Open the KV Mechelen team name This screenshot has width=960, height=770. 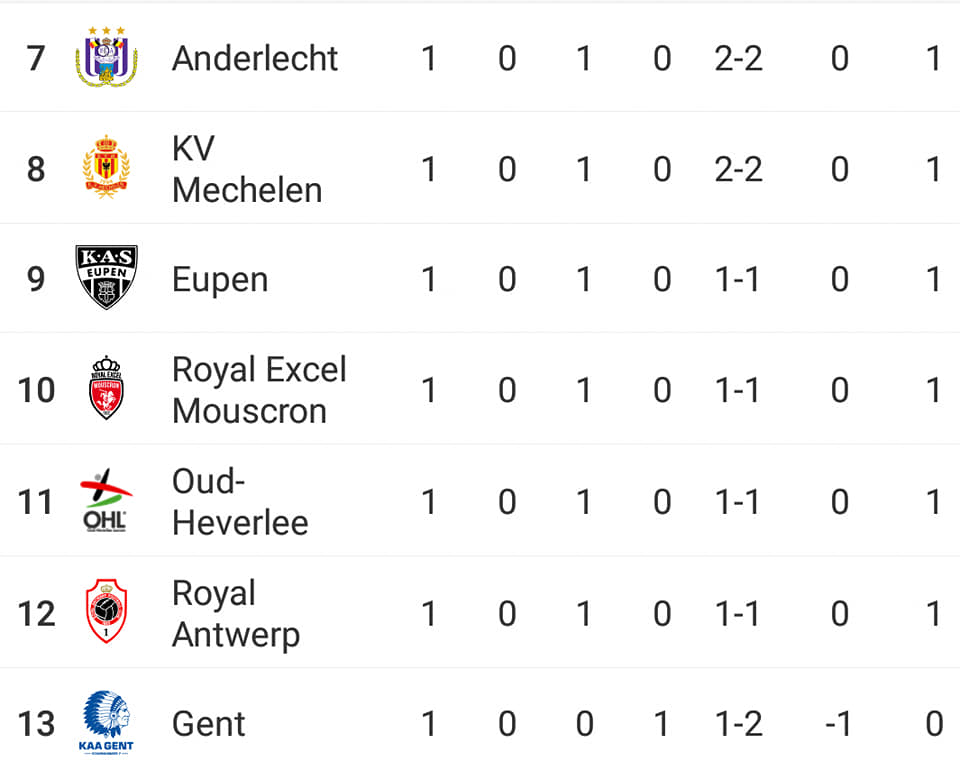[247, 169]
